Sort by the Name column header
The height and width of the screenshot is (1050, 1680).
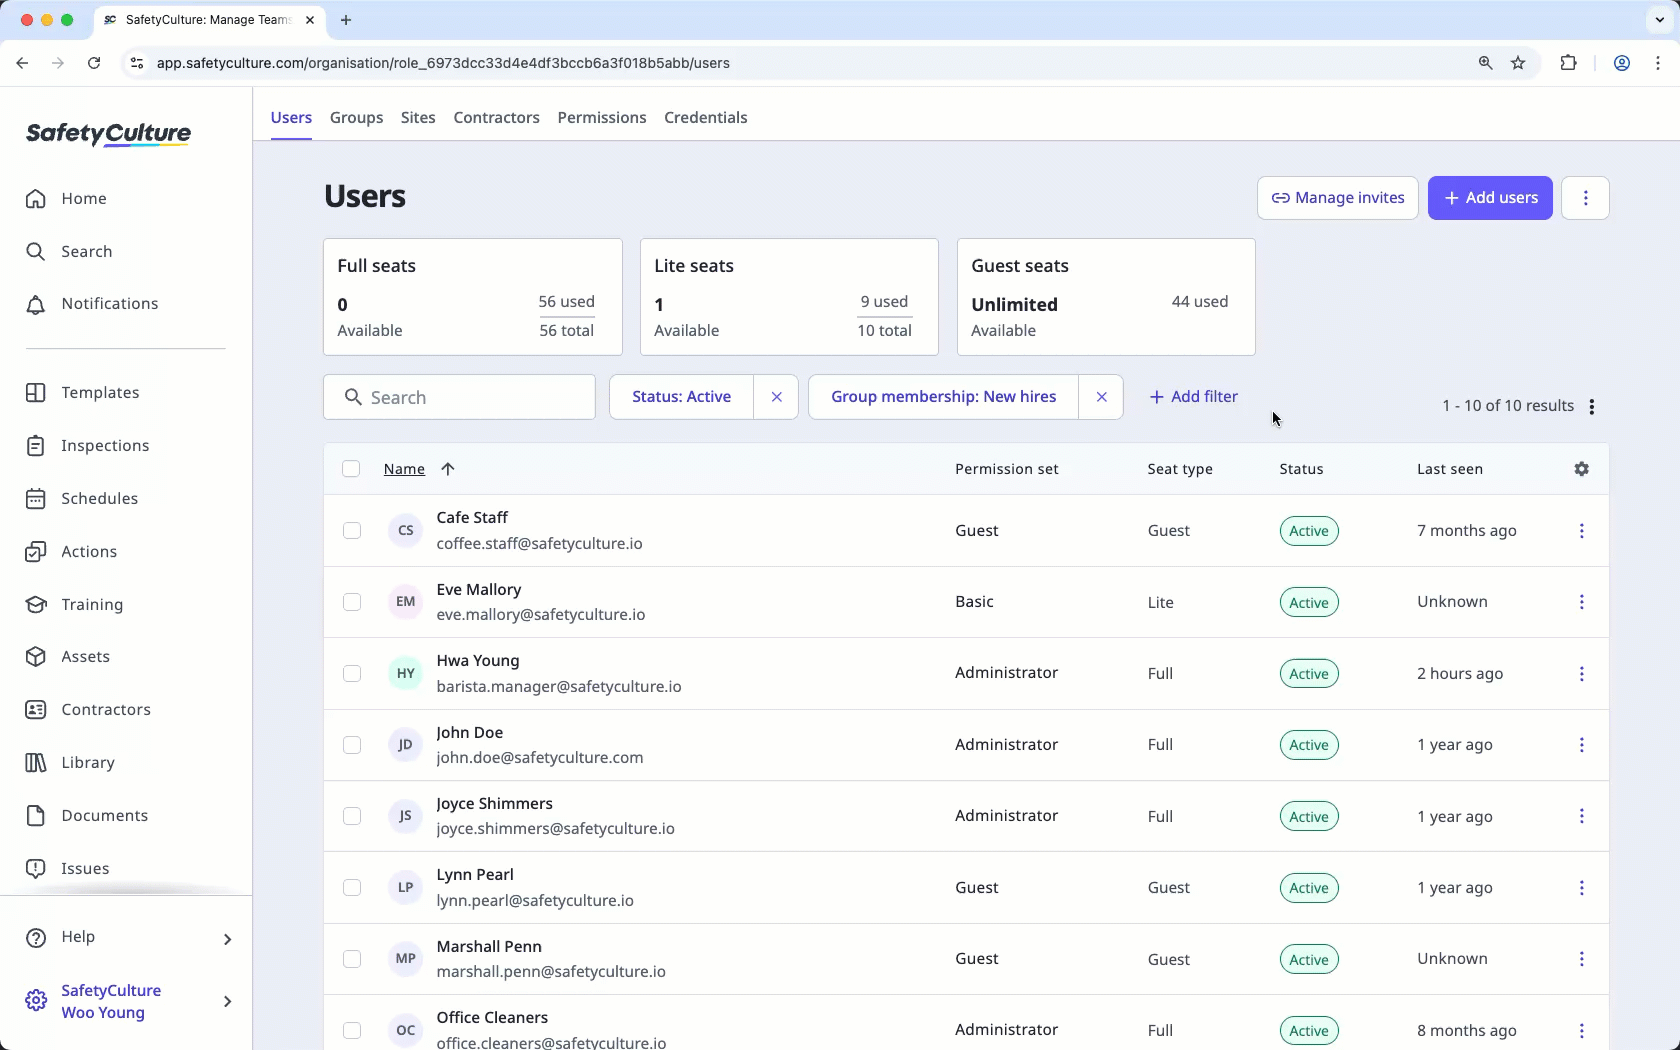(404, 469)
